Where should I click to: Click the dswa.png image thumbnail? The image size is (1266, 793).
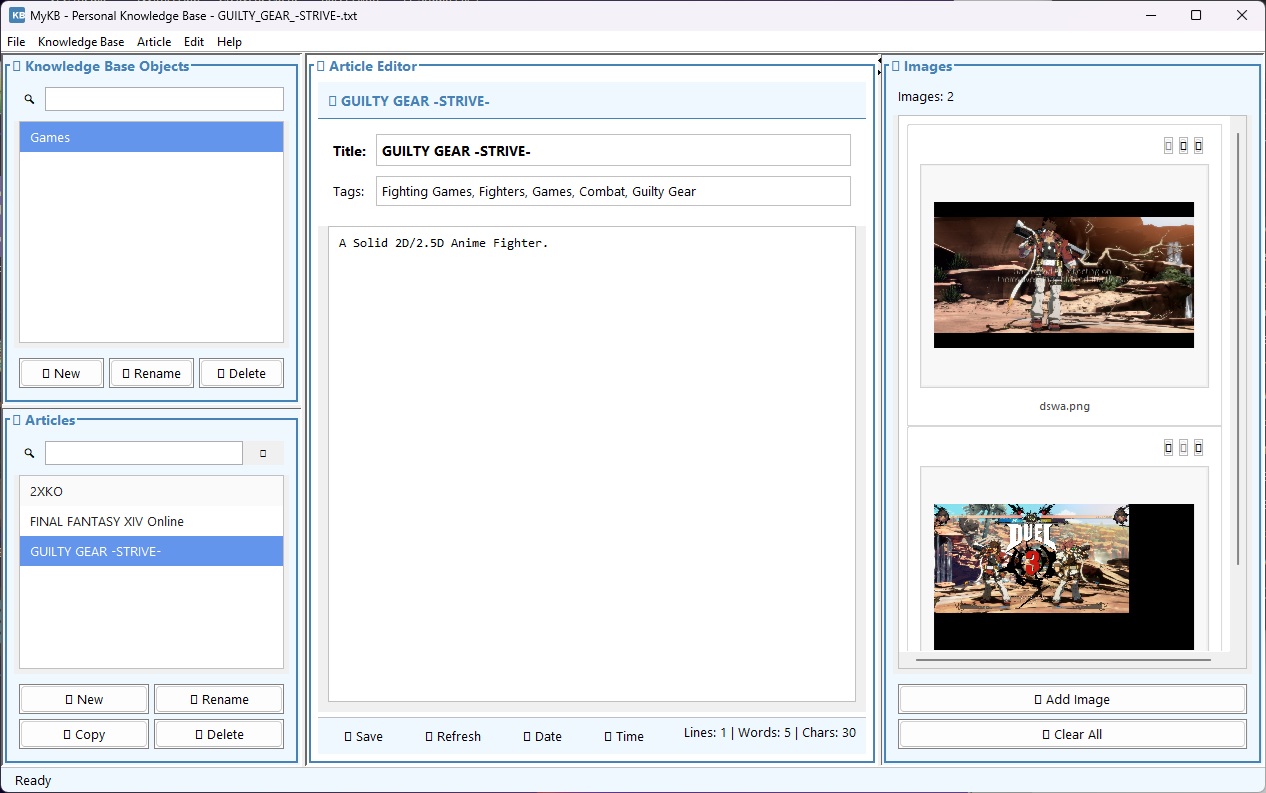(x=1063, y=275)
